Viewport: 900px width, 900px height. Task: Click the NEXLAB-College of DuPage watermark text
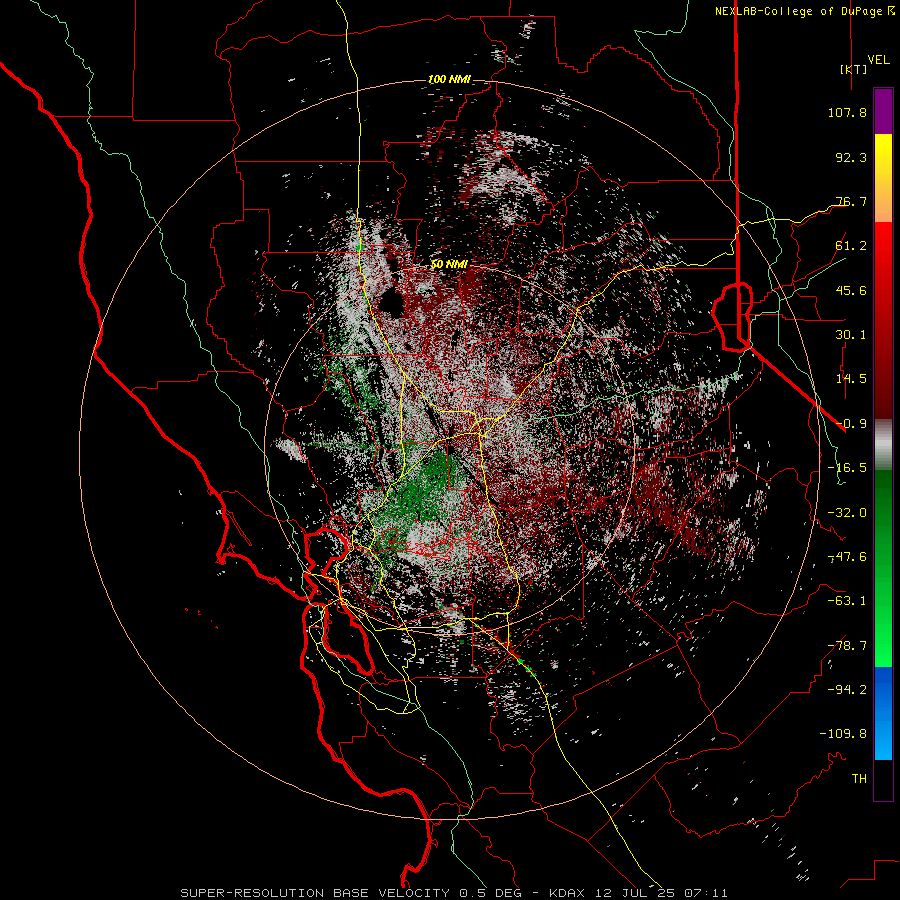click(x=804, y=11)
